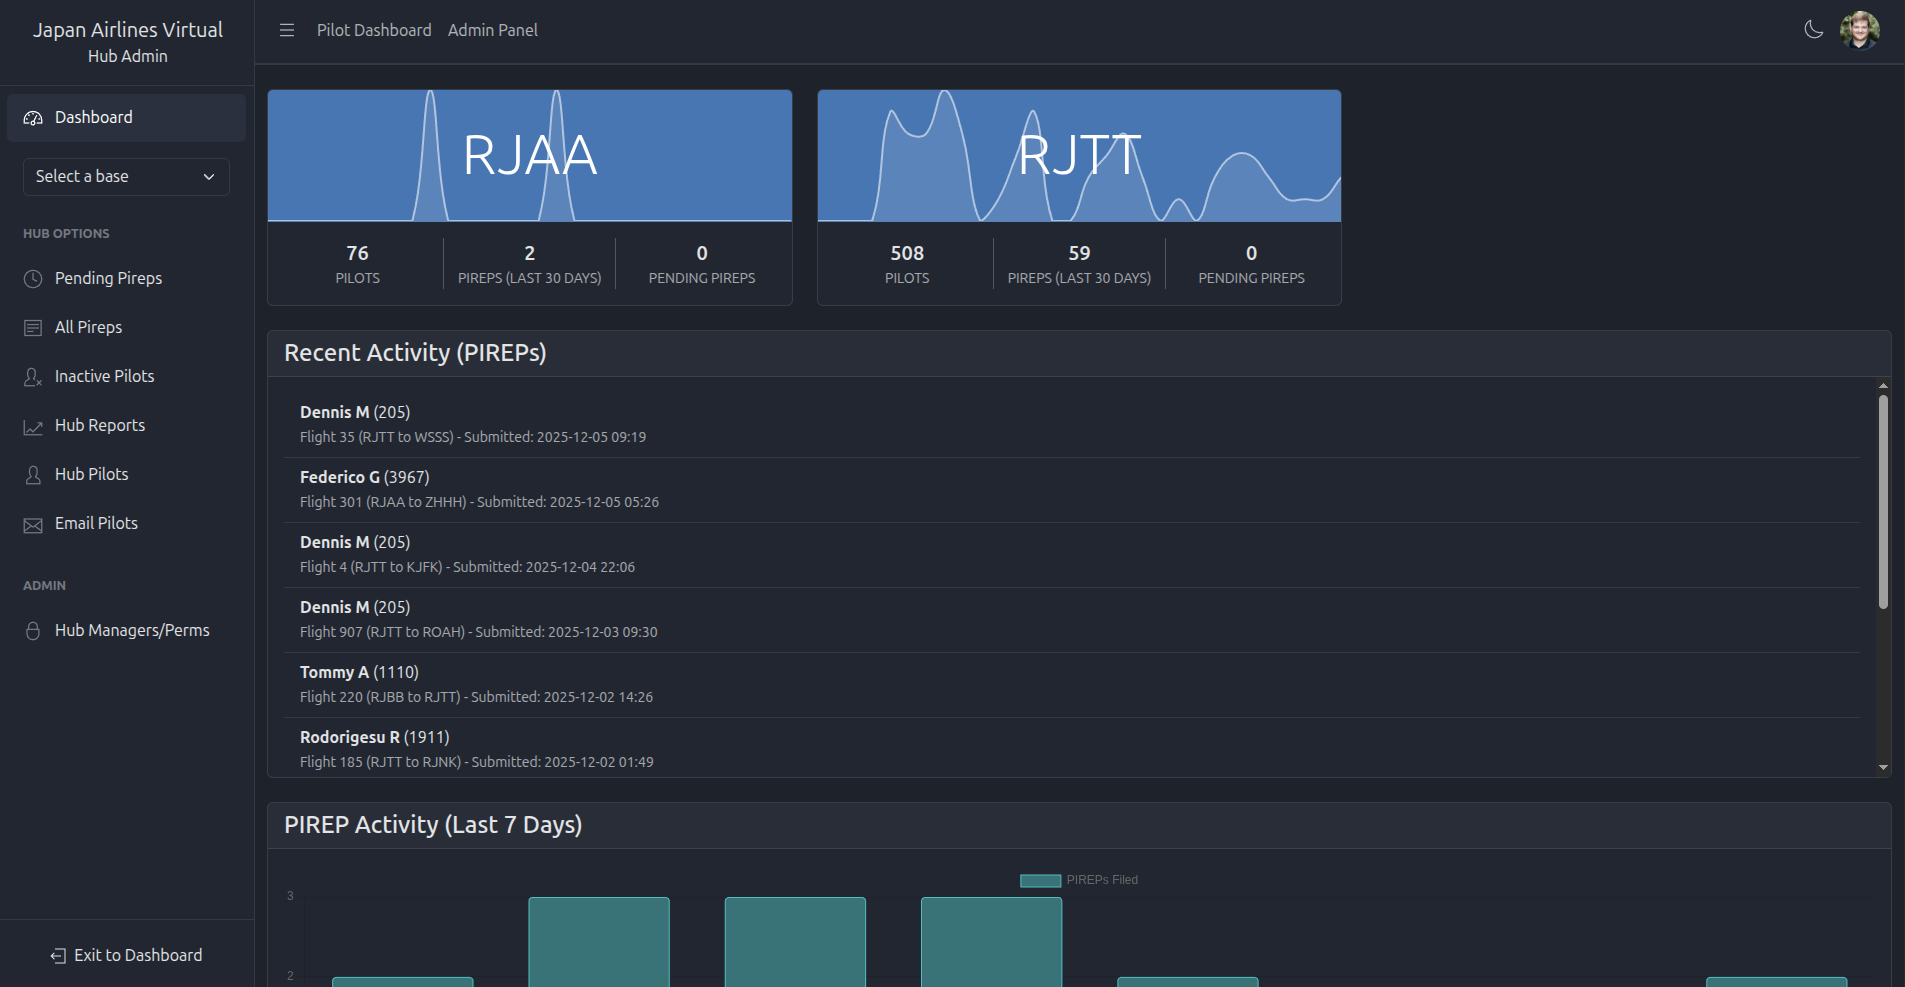Click Federico G Flight 301 entry
This screenshot has width=1905, height=987.
point(1072,490)
